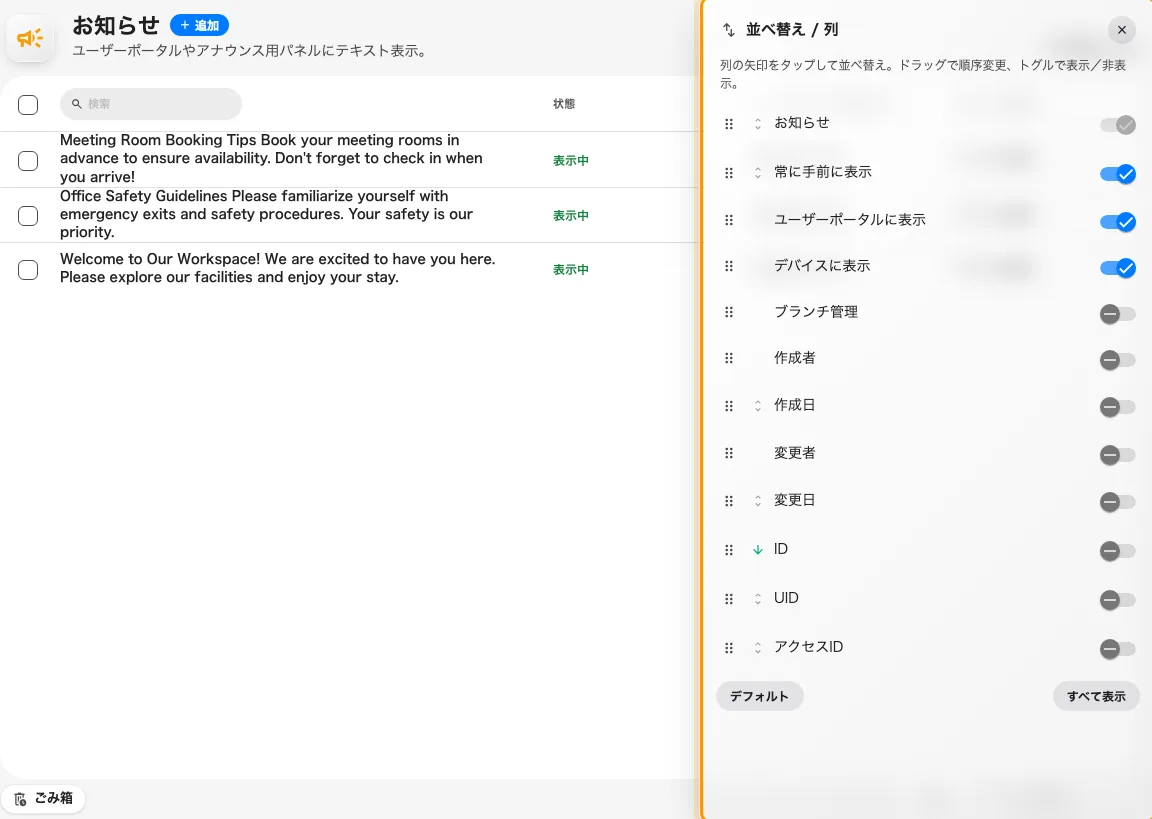This screenshot has height=819, width=1152.
Task: Enable the 作成日 column toggle
Action: [x=1117, y=407]
